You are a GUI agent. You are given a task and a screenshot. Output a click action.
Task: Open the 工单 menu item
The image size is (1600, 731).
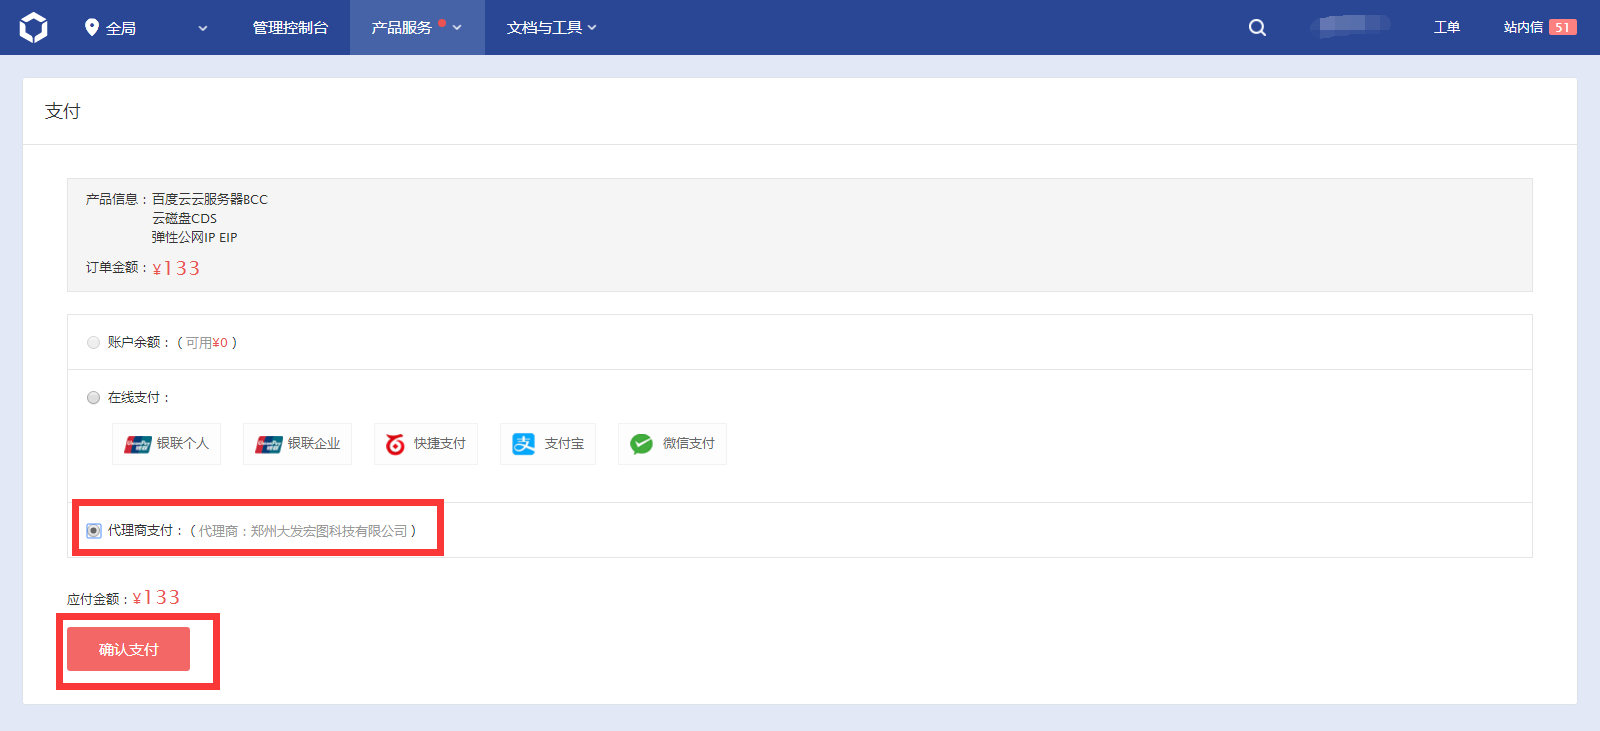1446,28
